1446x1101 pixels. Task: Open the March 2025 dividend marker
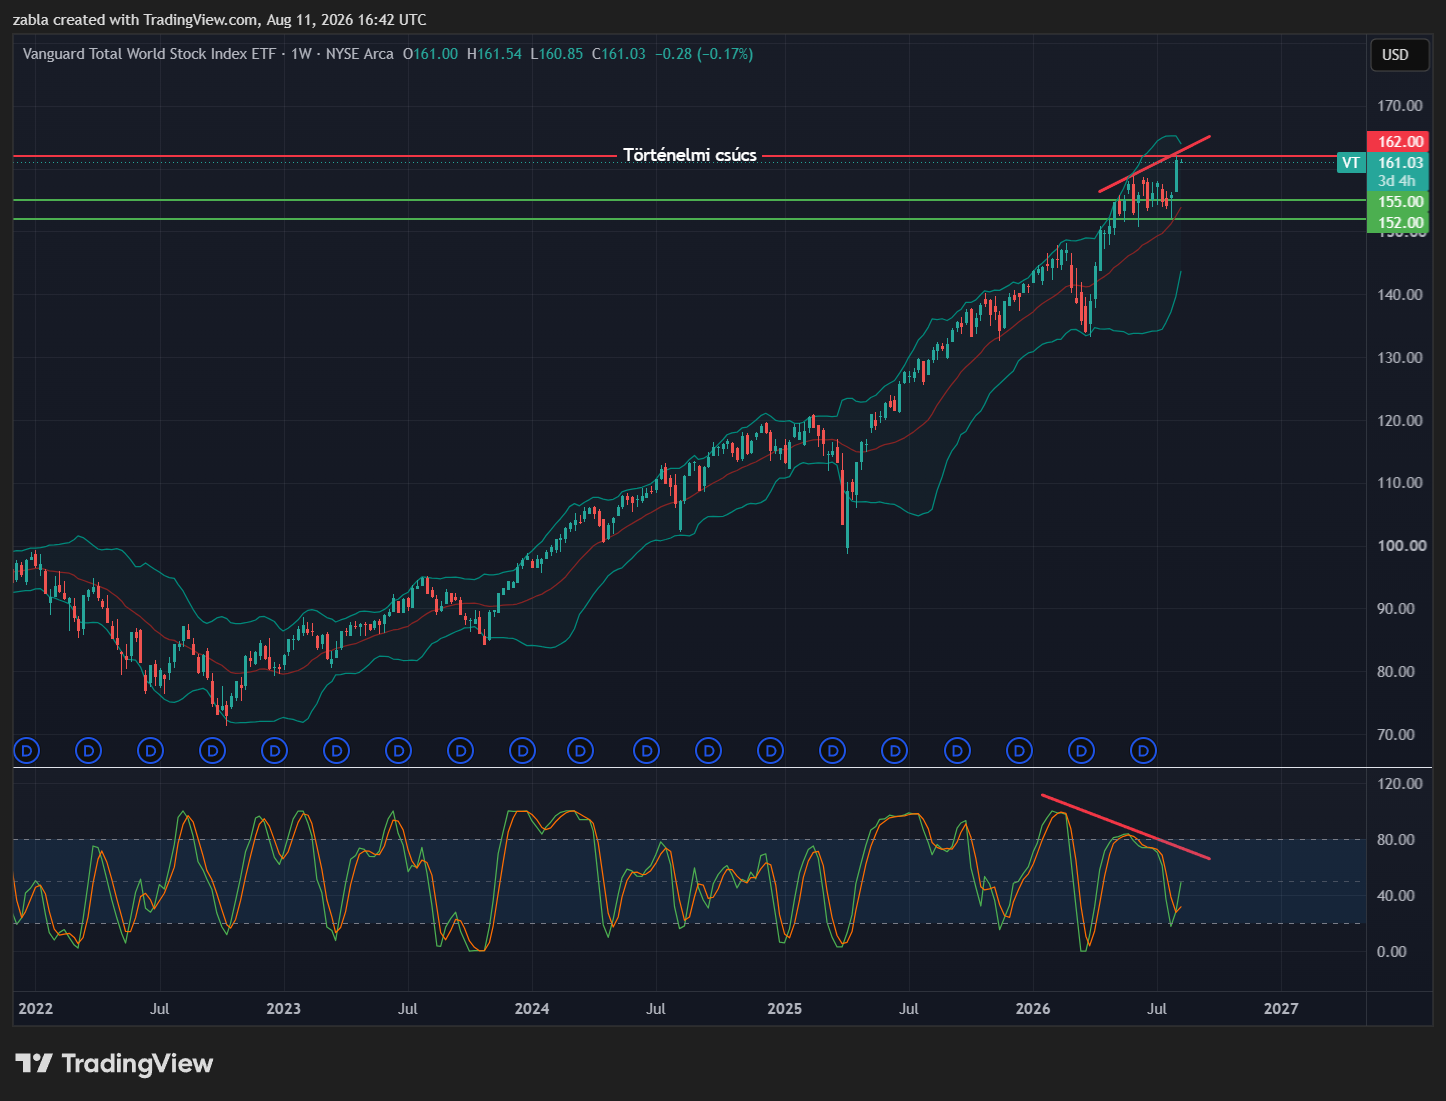(x=832, y=750)
